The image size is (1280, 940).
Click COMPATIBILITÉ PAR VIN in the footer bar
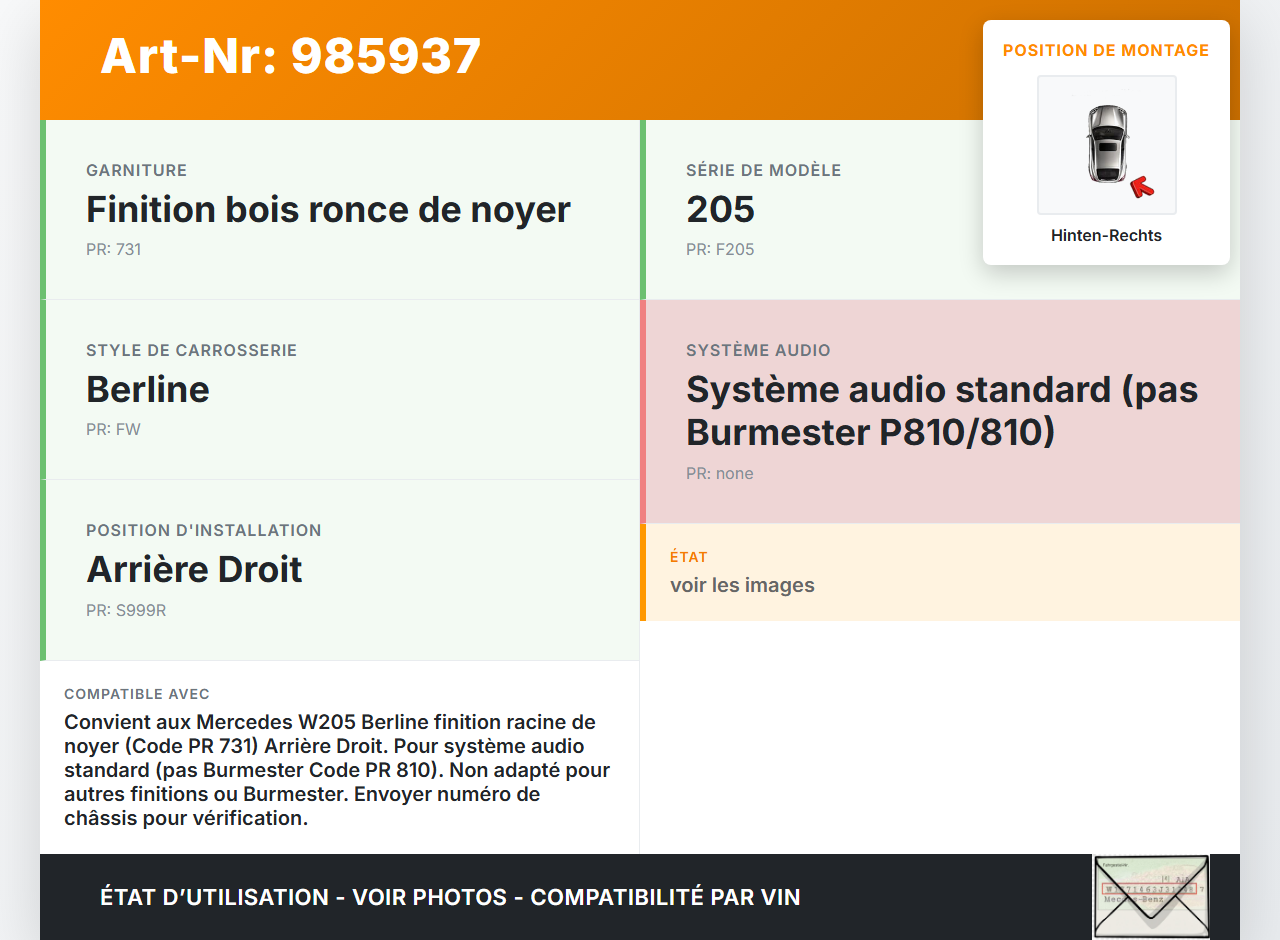pos(667,897)
